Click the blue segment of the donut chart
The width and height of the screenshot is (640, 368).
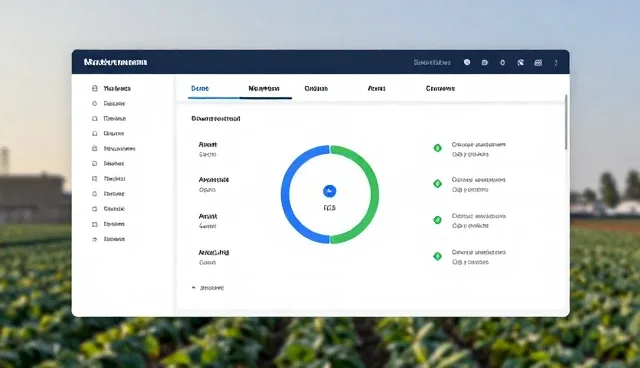(x=286, y=195)
